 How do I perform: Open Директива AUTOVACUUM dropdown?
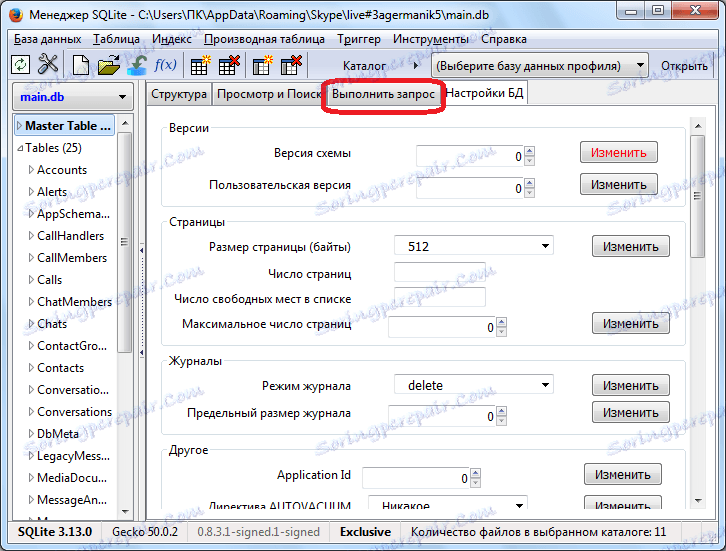(x=448, y=502)
